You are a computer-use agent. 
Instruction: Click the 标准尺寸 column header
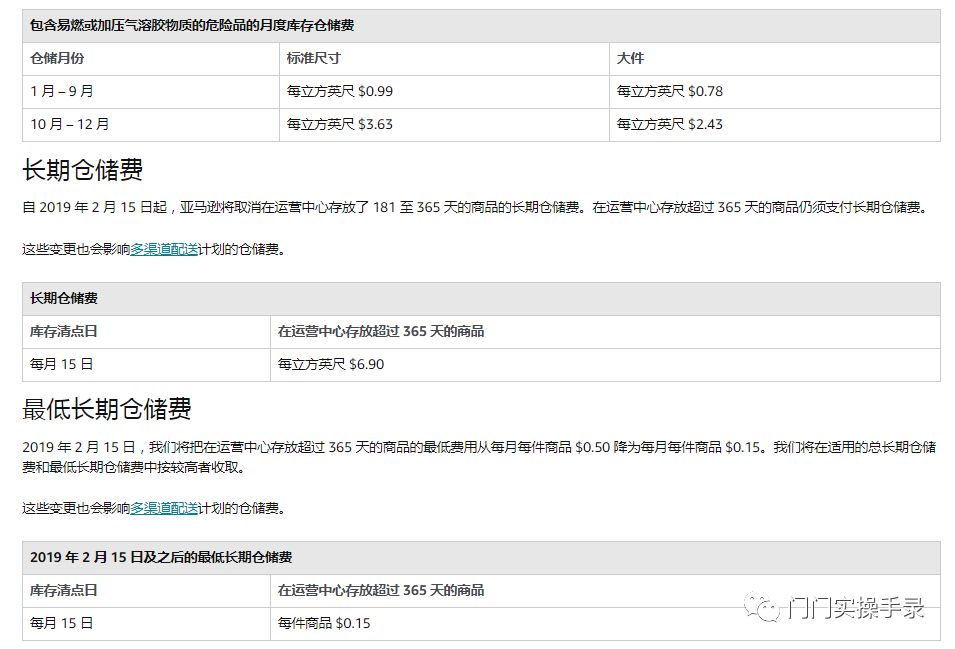coord(314,58)
